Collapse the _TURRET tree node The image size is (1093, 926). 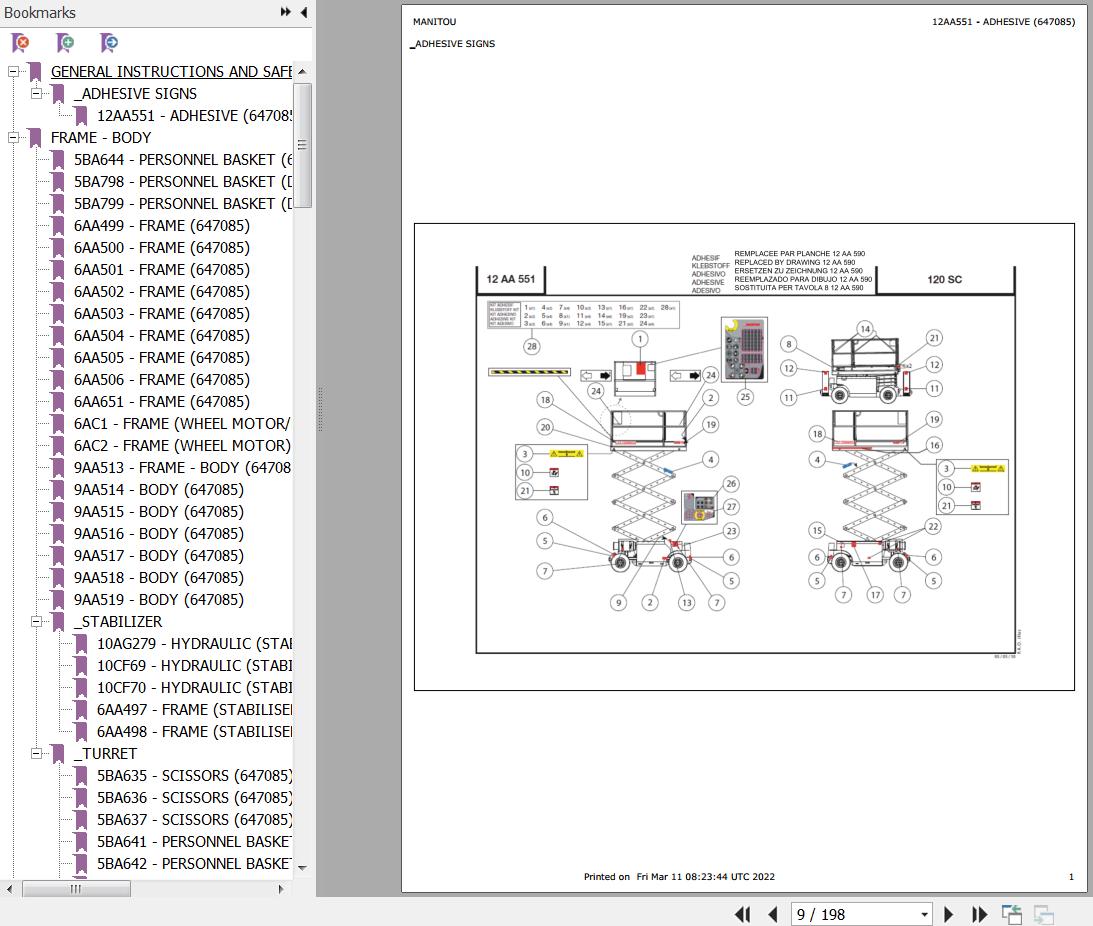point(37,754)
